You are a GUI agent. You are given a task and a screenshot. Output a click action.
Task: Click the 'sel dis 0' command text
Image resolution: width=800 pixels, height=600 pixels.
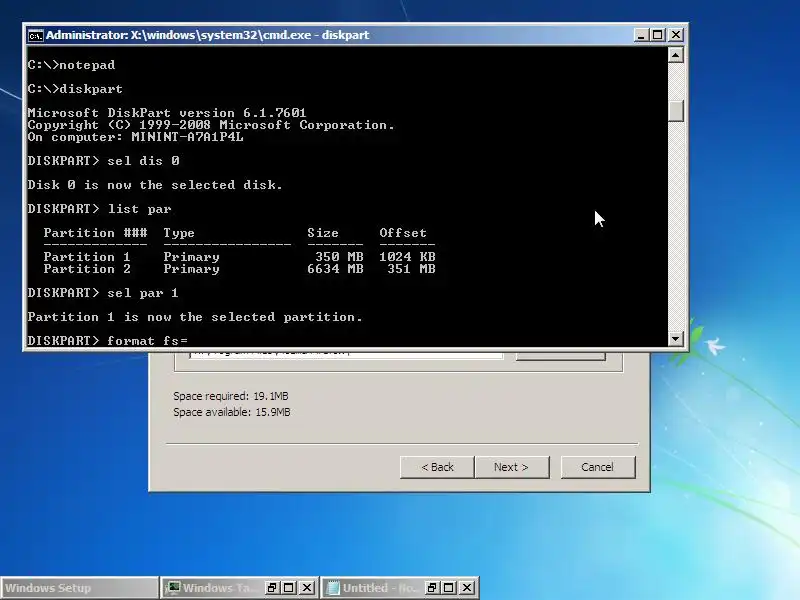(x=143, y=161)
